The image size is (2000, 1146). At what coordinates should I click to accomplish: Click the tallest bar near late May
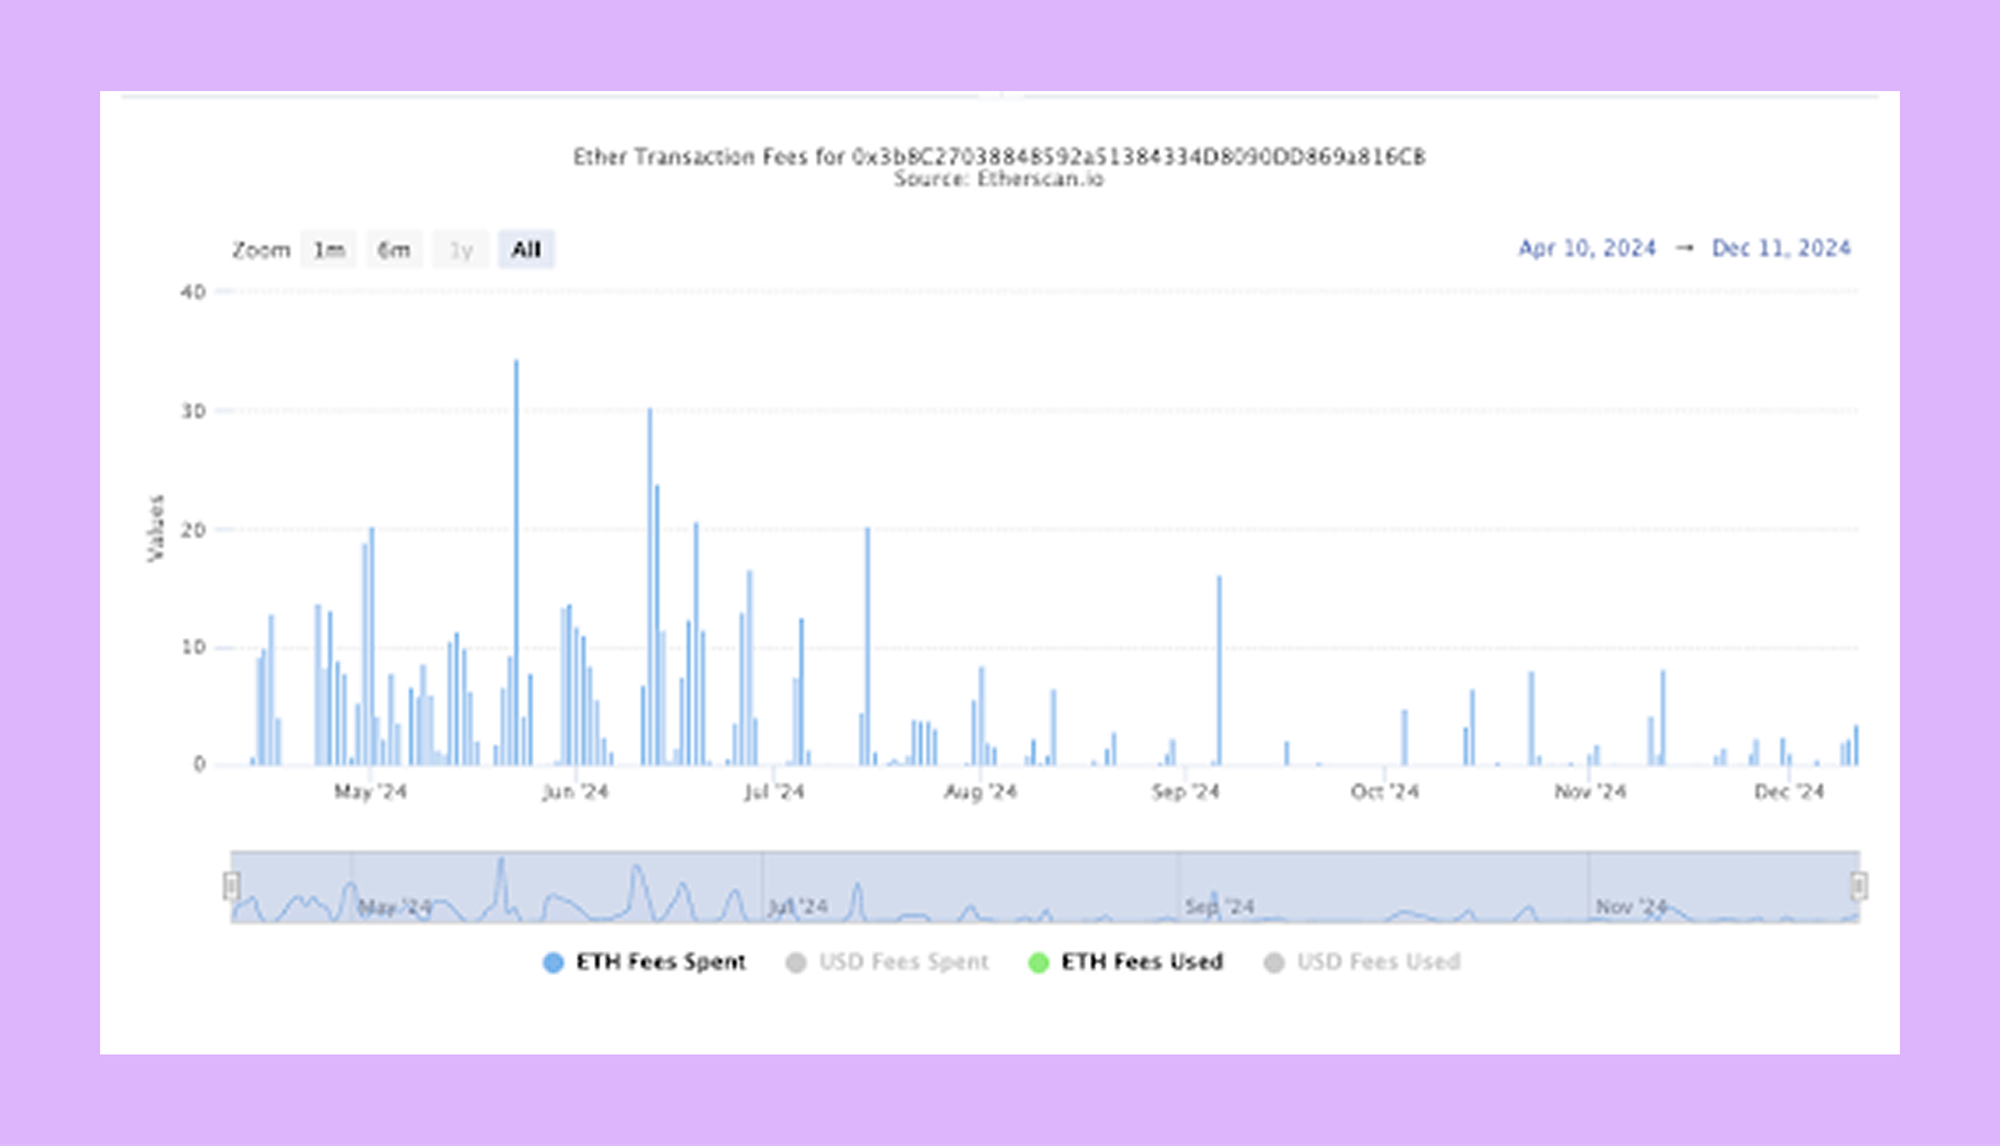point(516,560)
